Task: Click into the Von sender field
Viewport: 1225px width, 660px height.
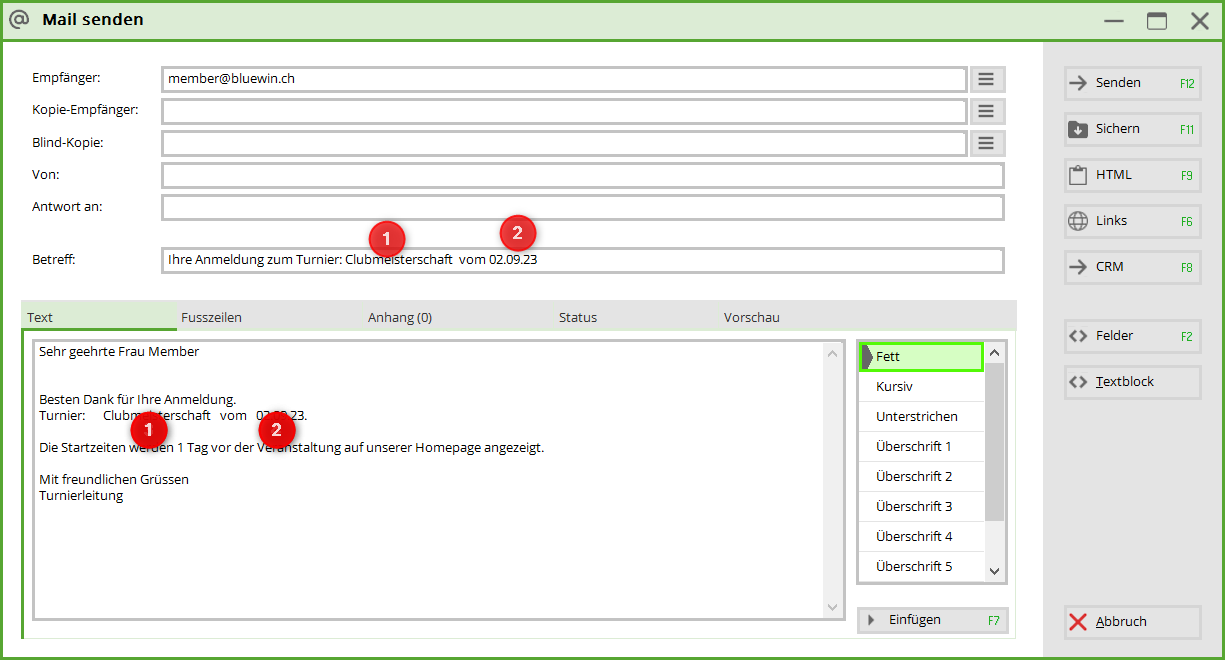Action: click(582, 175)
